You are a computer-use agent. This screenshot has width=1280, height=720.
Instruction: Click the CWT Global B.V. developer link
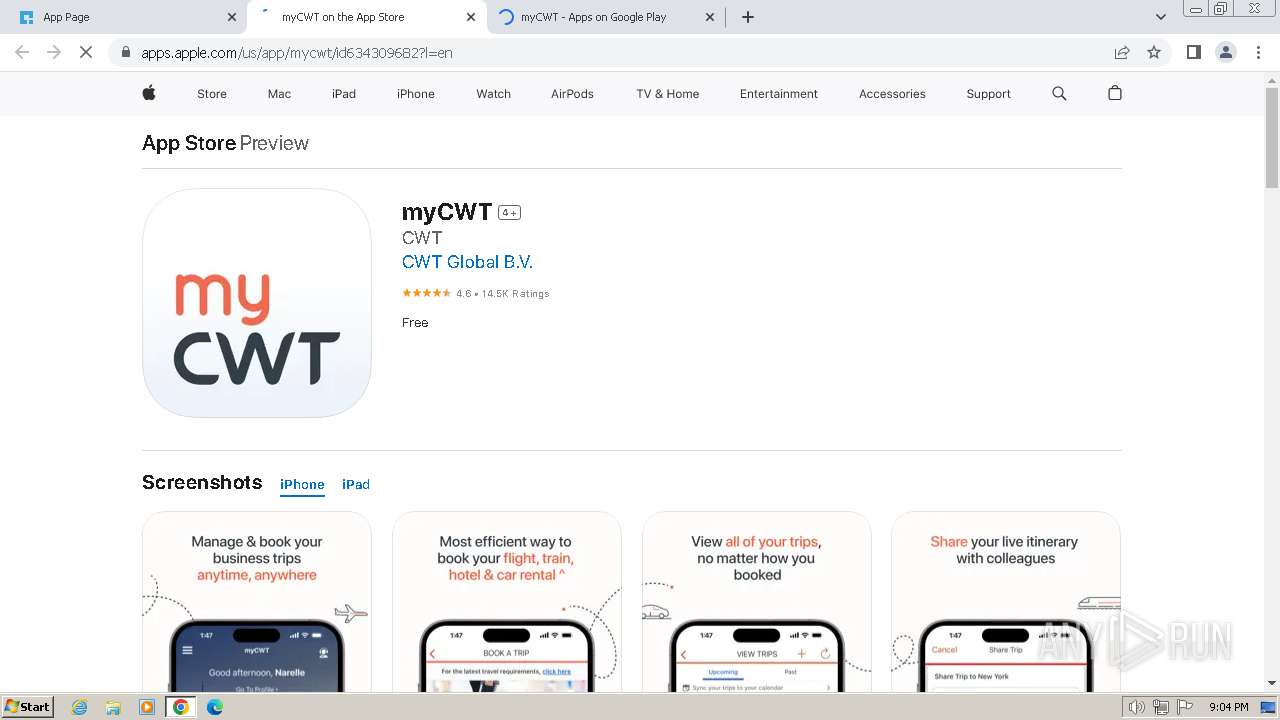(x=467, y=262)
